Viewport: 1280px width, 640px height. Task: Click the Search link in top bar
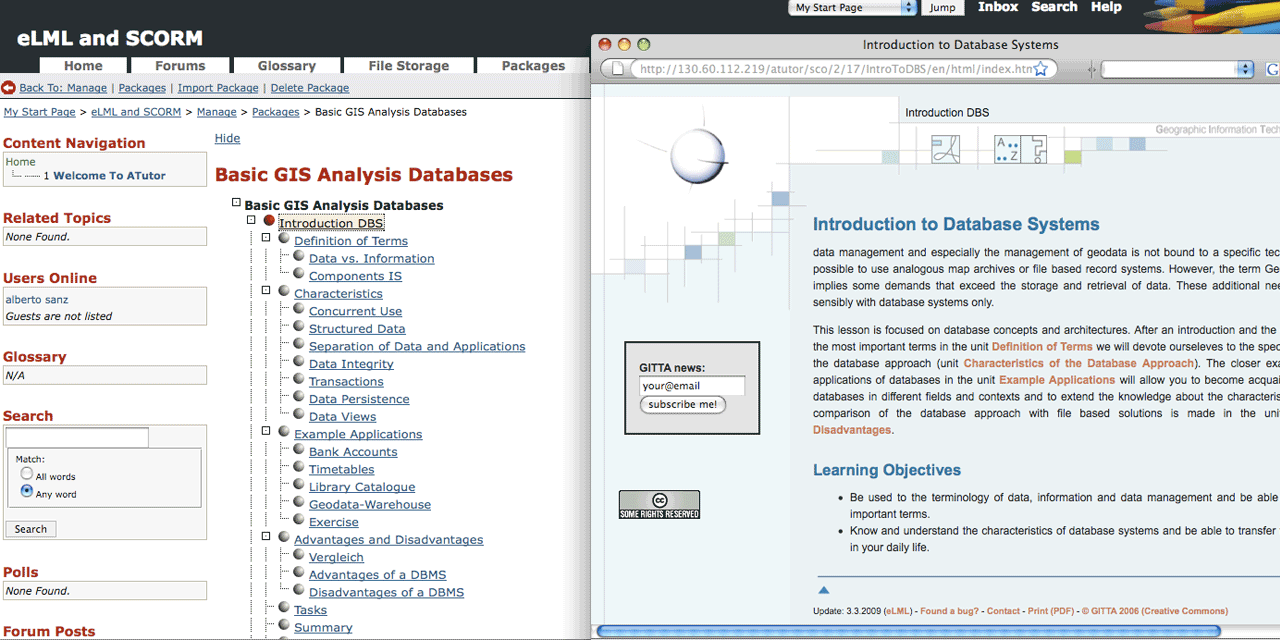pos(1054,7)
